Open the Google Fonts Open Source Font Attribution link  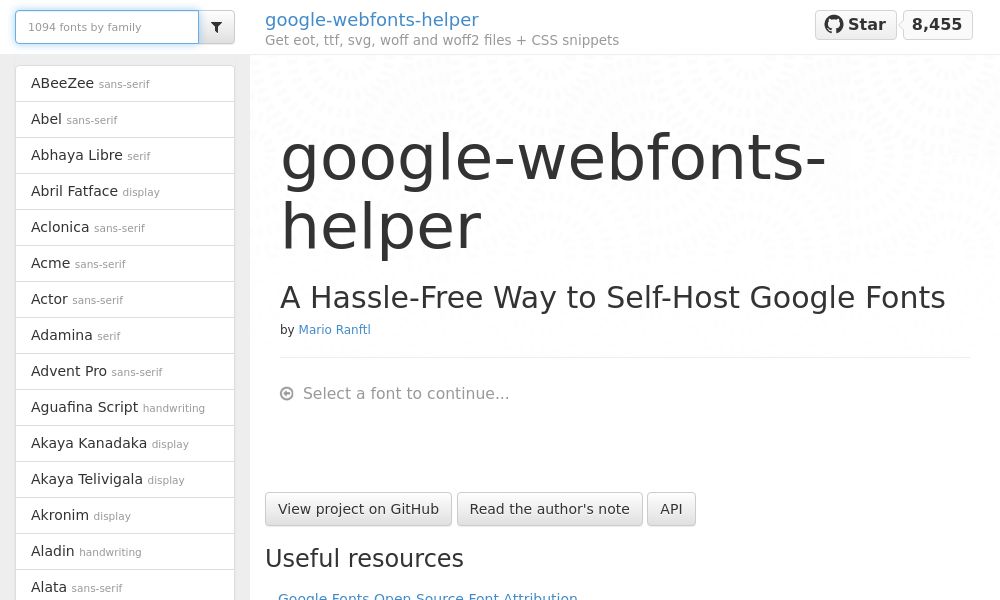(x=428, y=595)
